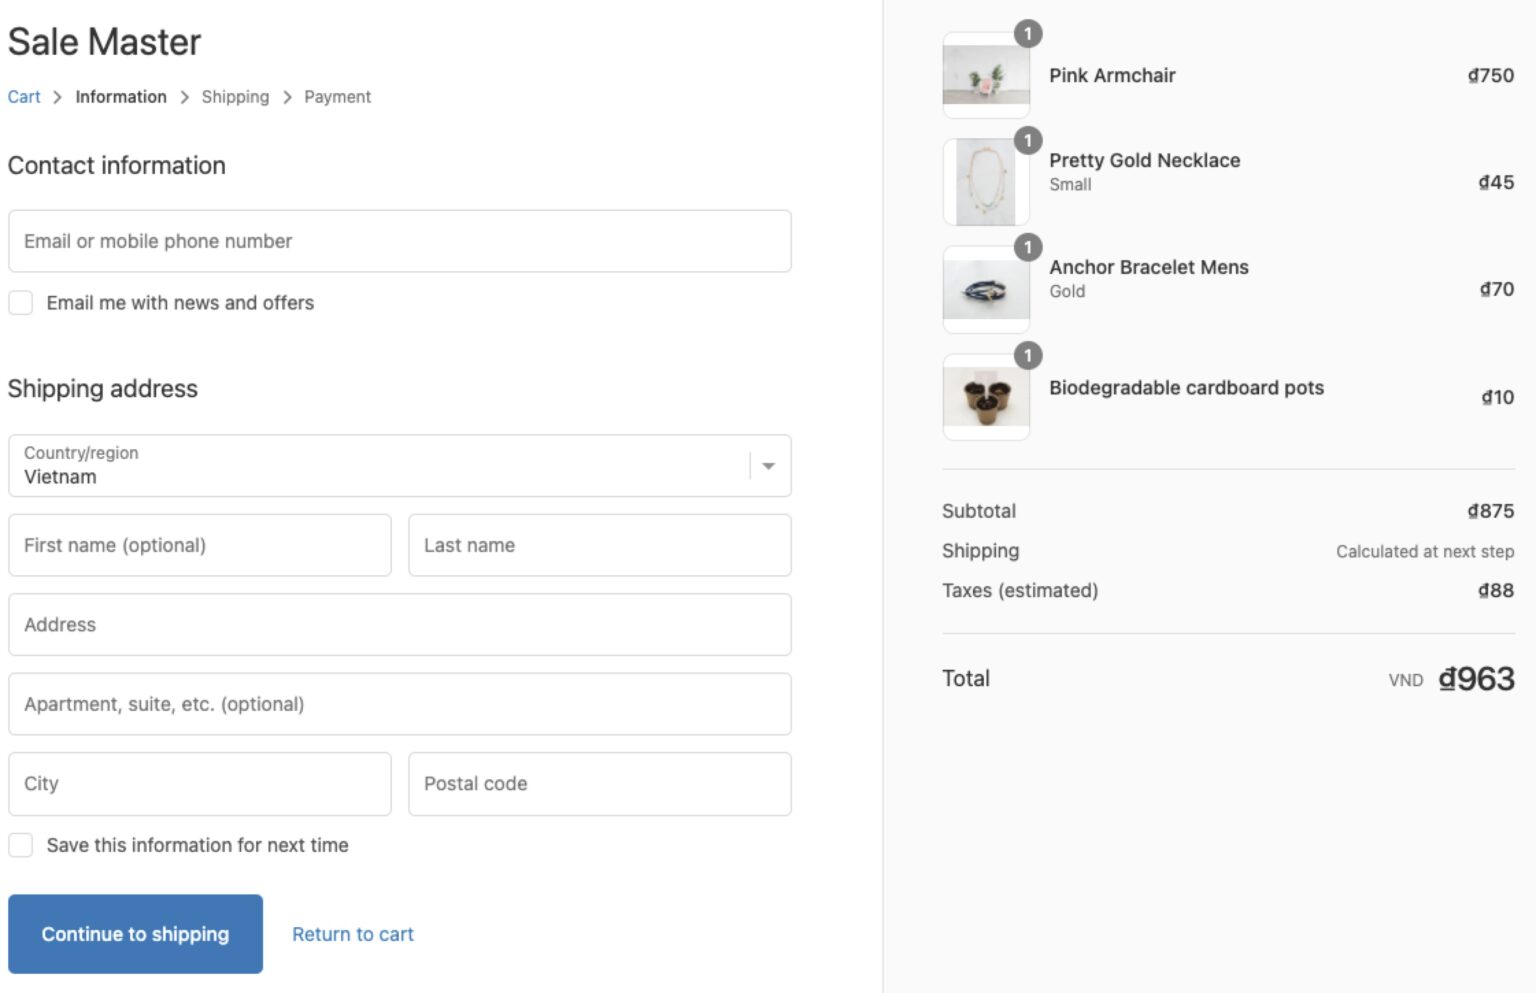Focus the Last name field
Viewport: 1536px width, 993px height.
tap(600, 545)
